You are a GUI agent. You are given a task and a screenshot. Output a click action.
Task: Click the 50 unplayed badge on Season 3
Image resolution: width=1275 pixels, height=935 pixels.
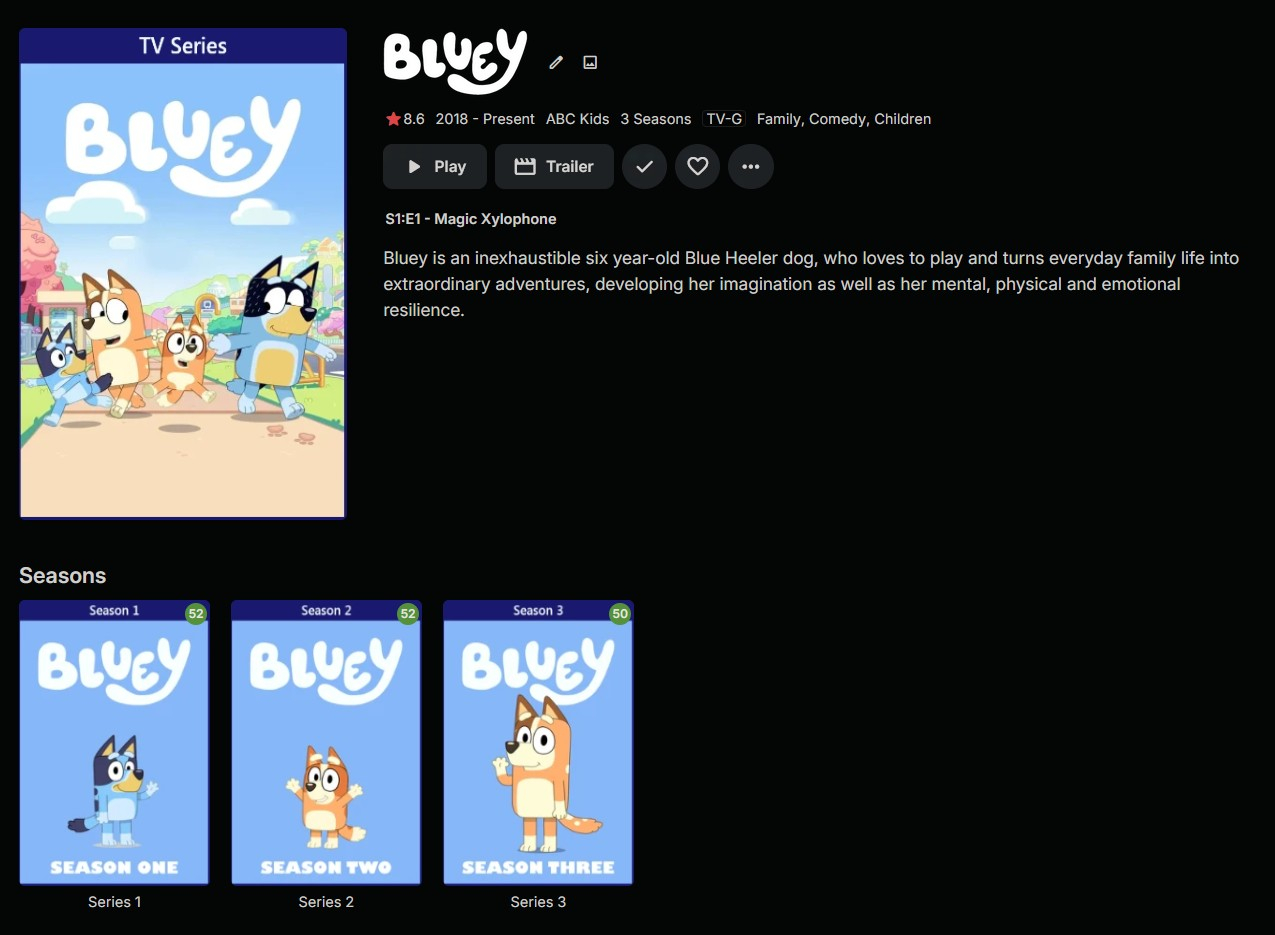(x=620, y=613)
